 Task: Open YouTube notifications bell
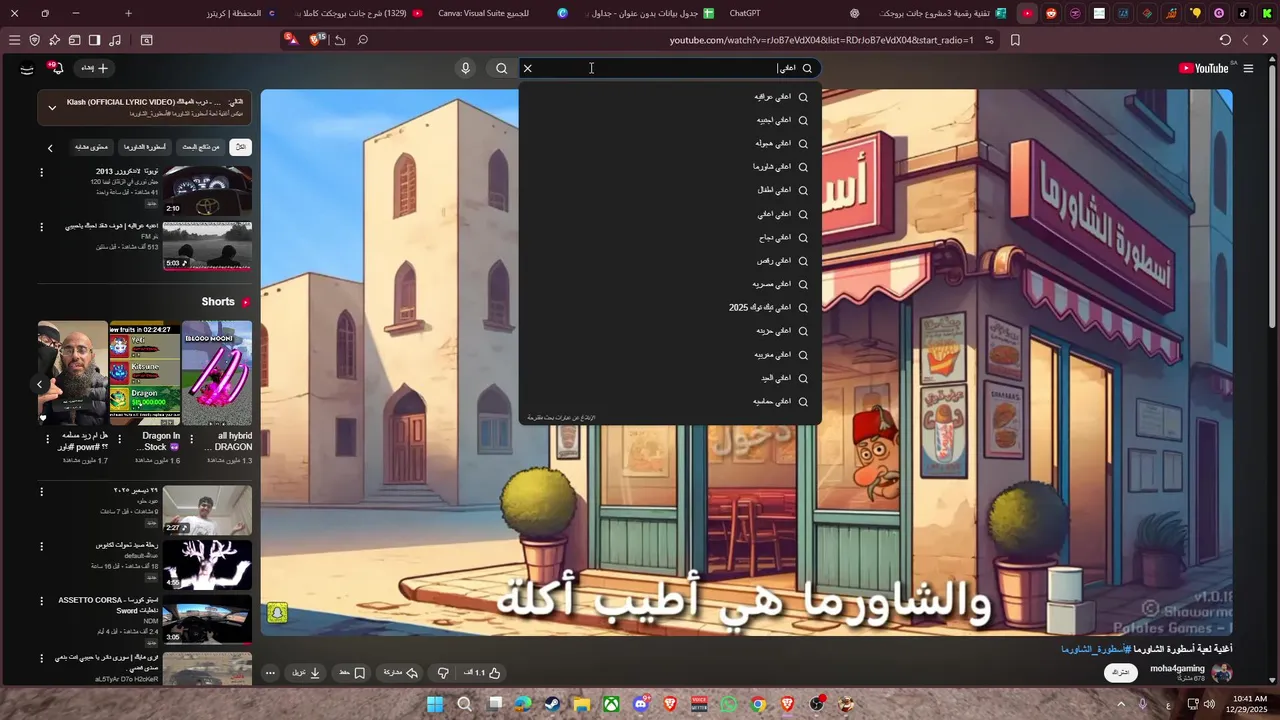click(57, 68)
